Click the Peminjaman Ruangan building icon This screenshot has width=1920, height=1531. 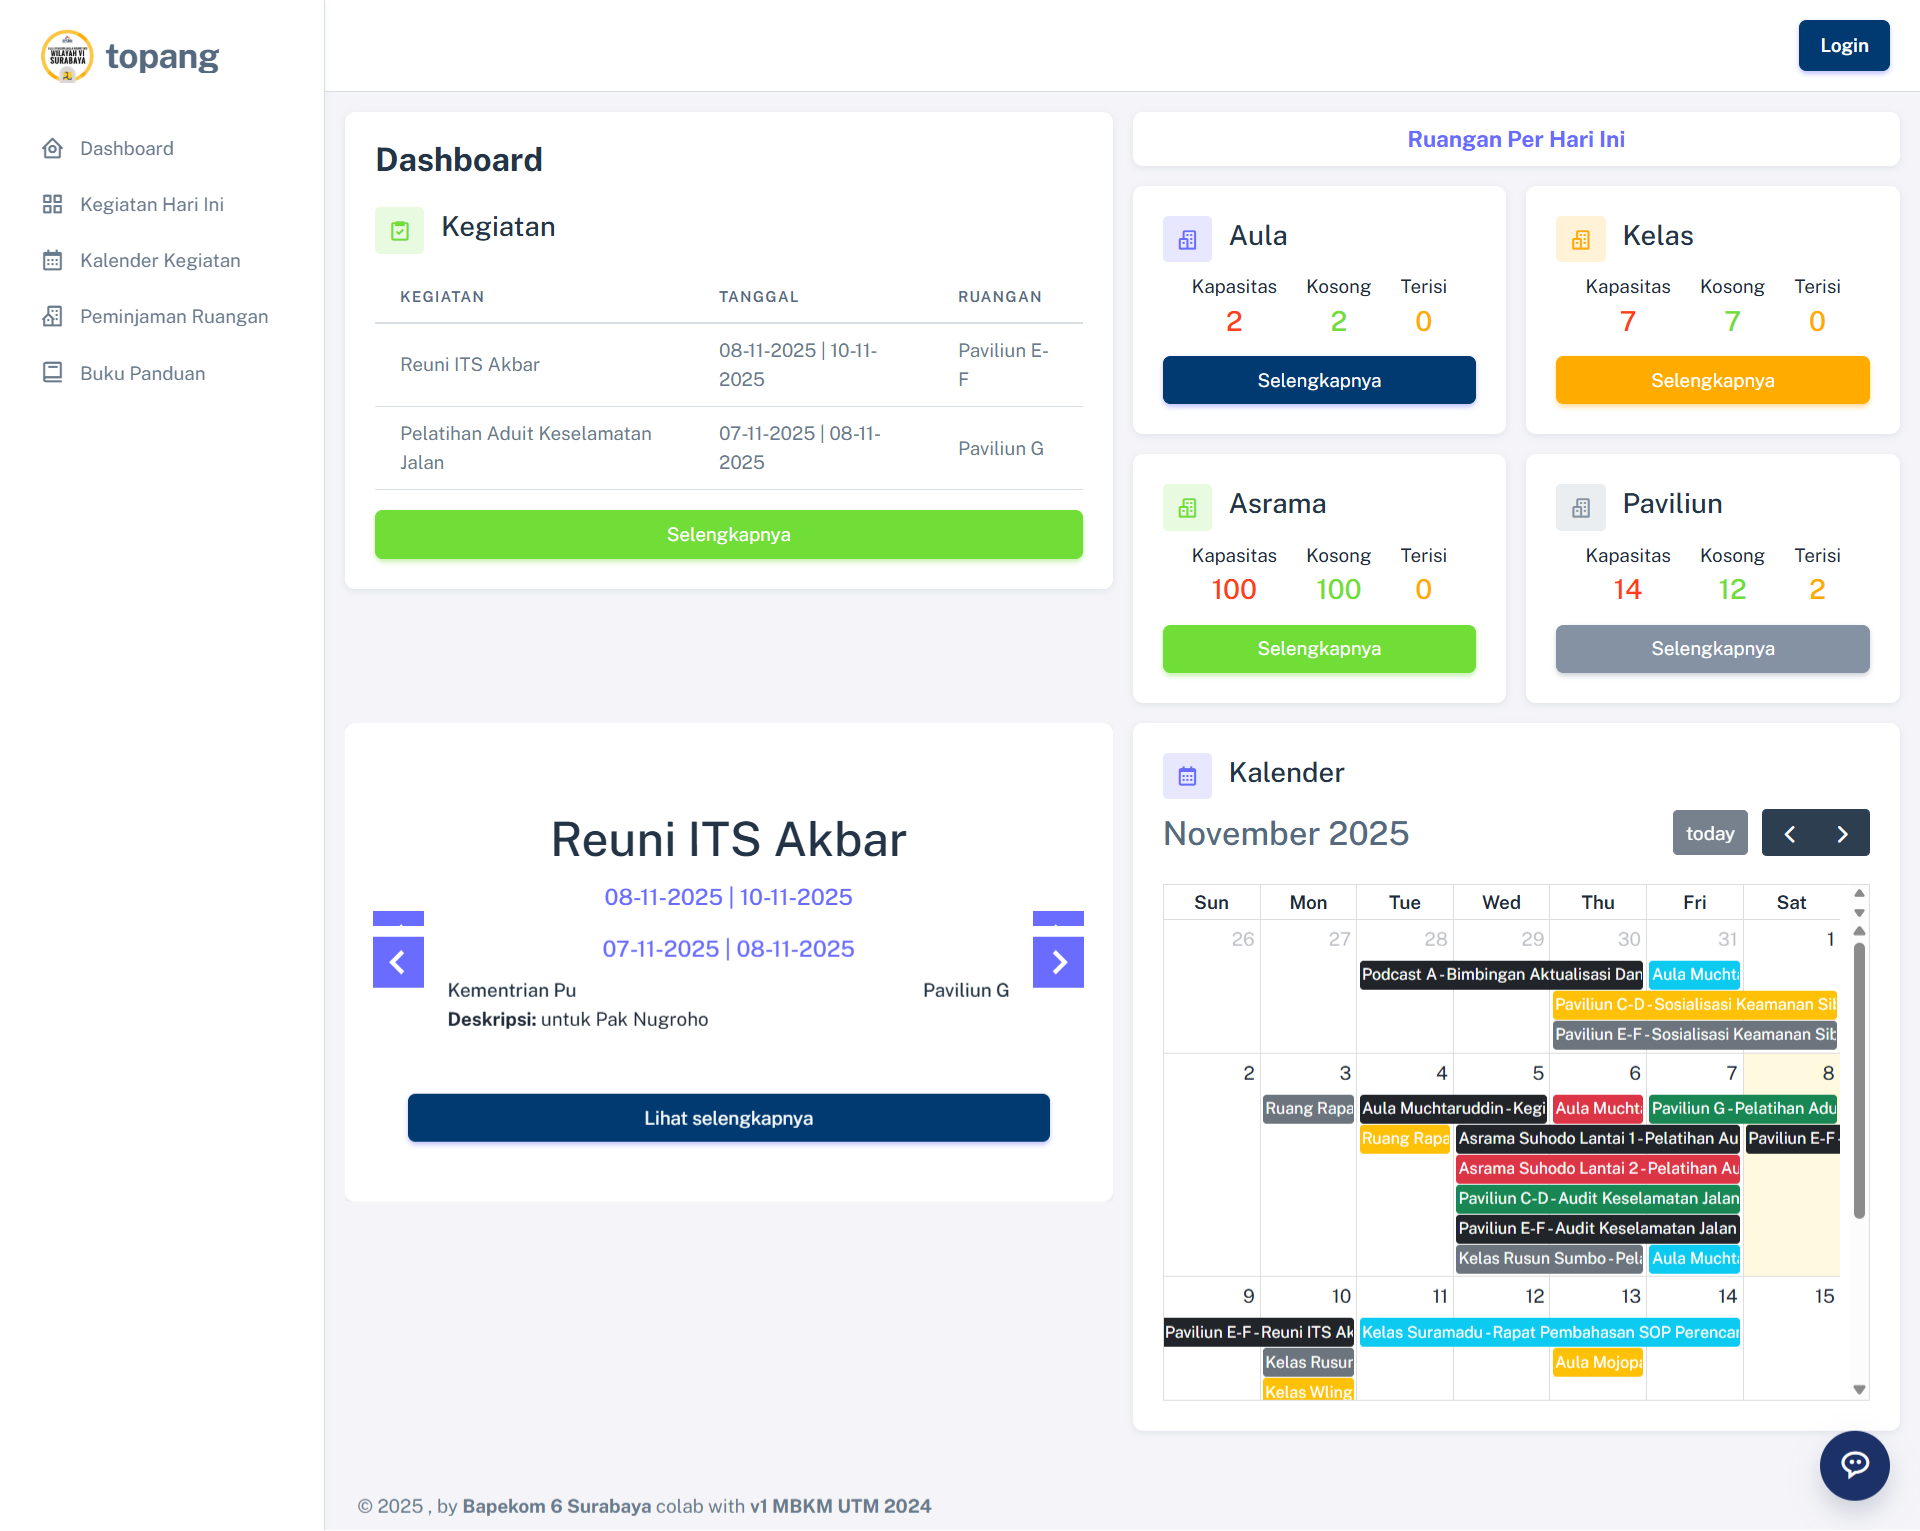pyautogui.click(x=53, y=316)
